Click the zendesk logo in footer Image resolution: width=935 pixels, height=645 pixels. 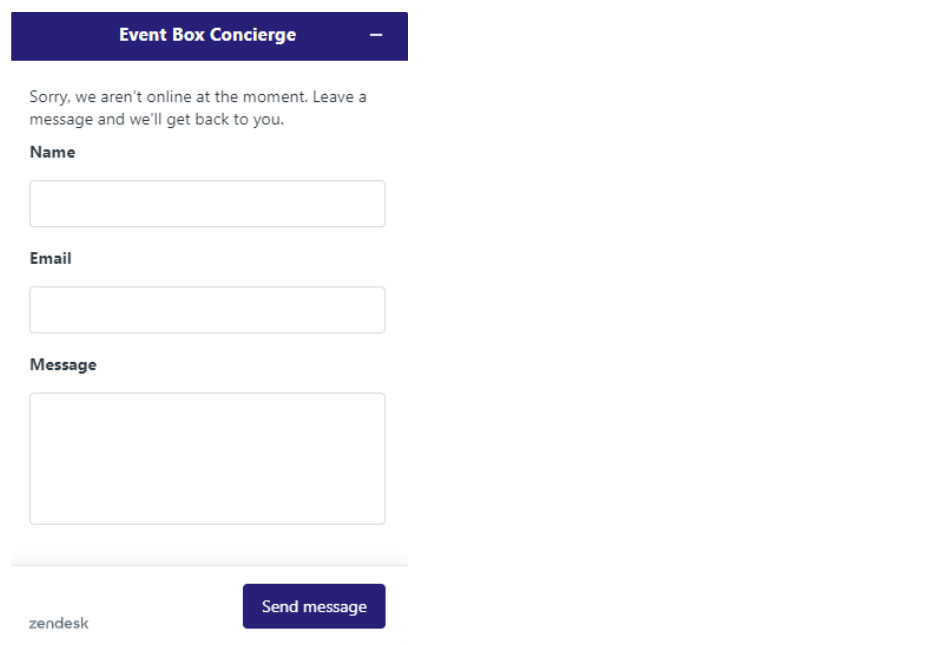coord(59,623)
